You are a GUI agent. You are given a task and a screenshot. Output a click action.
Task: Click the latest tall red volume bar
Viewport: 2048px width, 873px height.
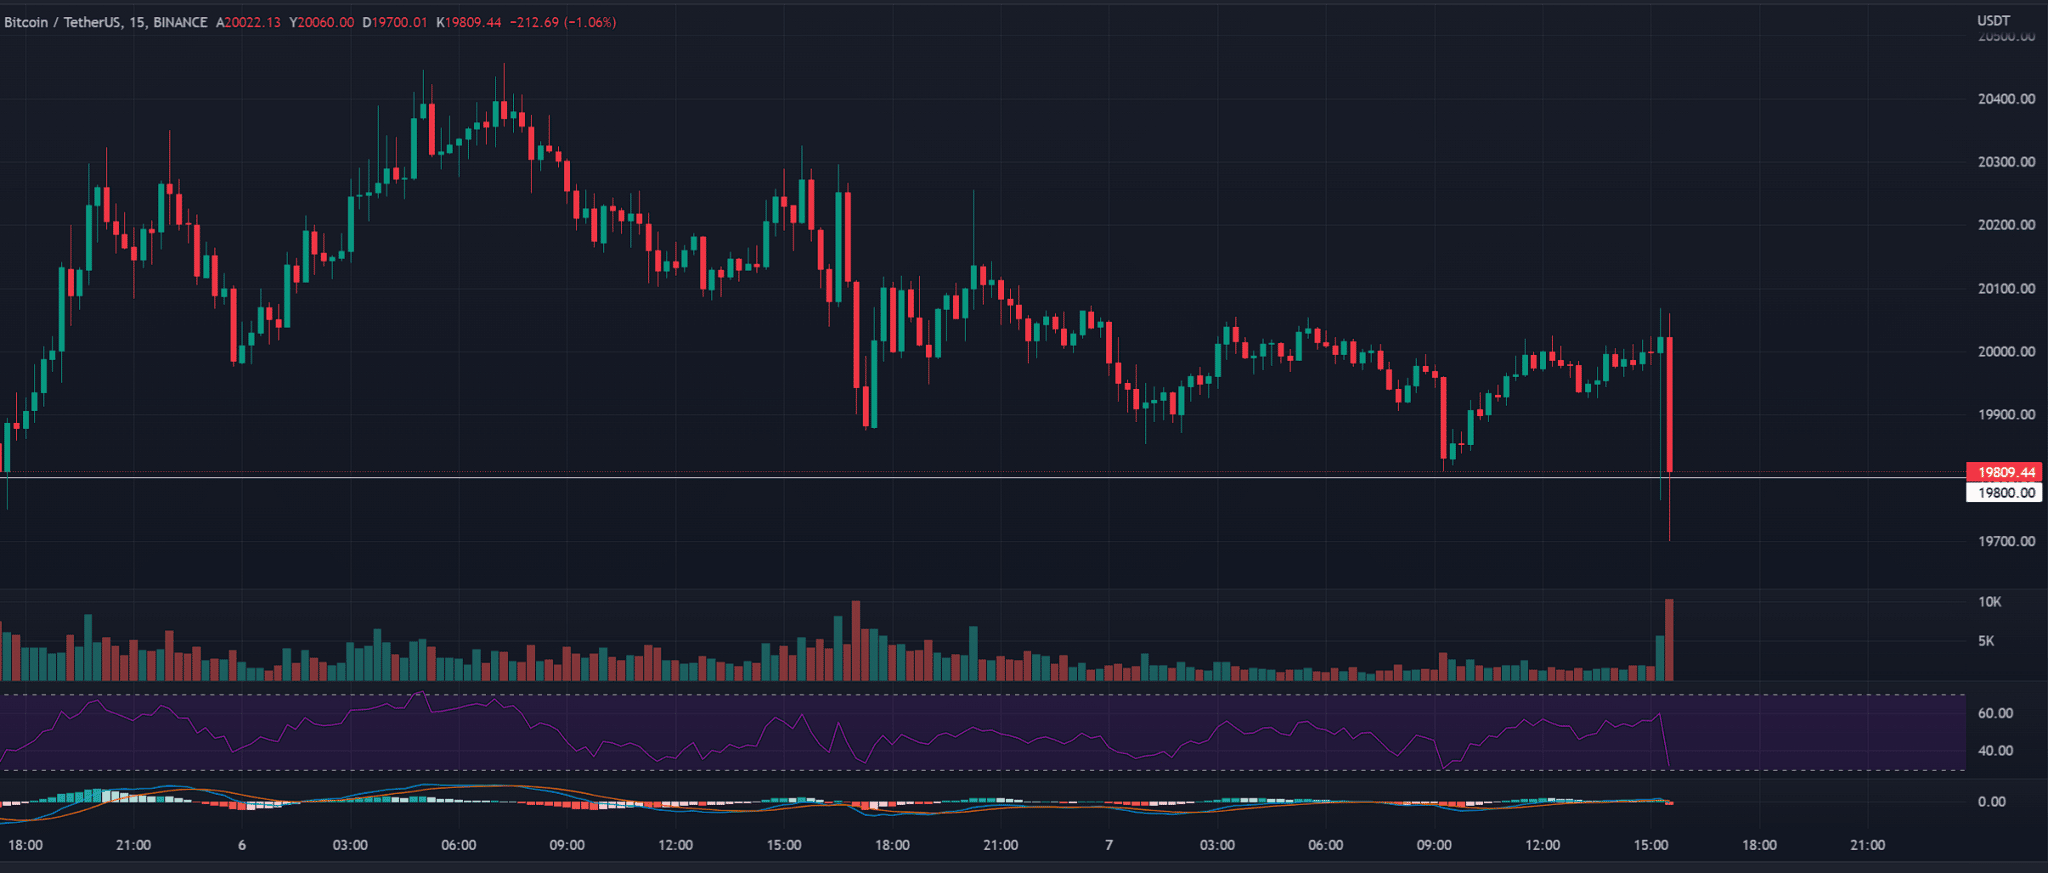coord(1669,640)
